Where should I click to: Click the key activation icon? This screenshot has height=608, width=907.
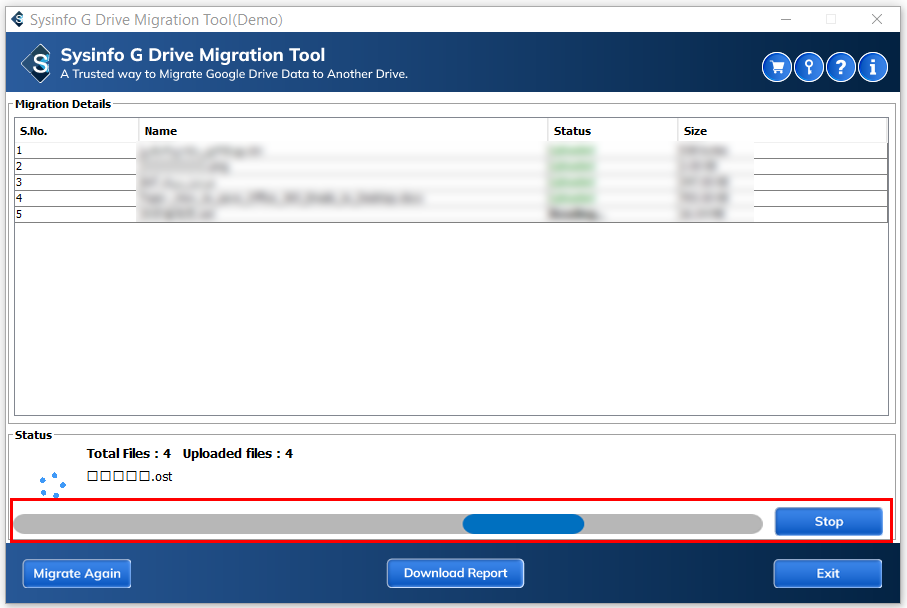coord(809,68)
